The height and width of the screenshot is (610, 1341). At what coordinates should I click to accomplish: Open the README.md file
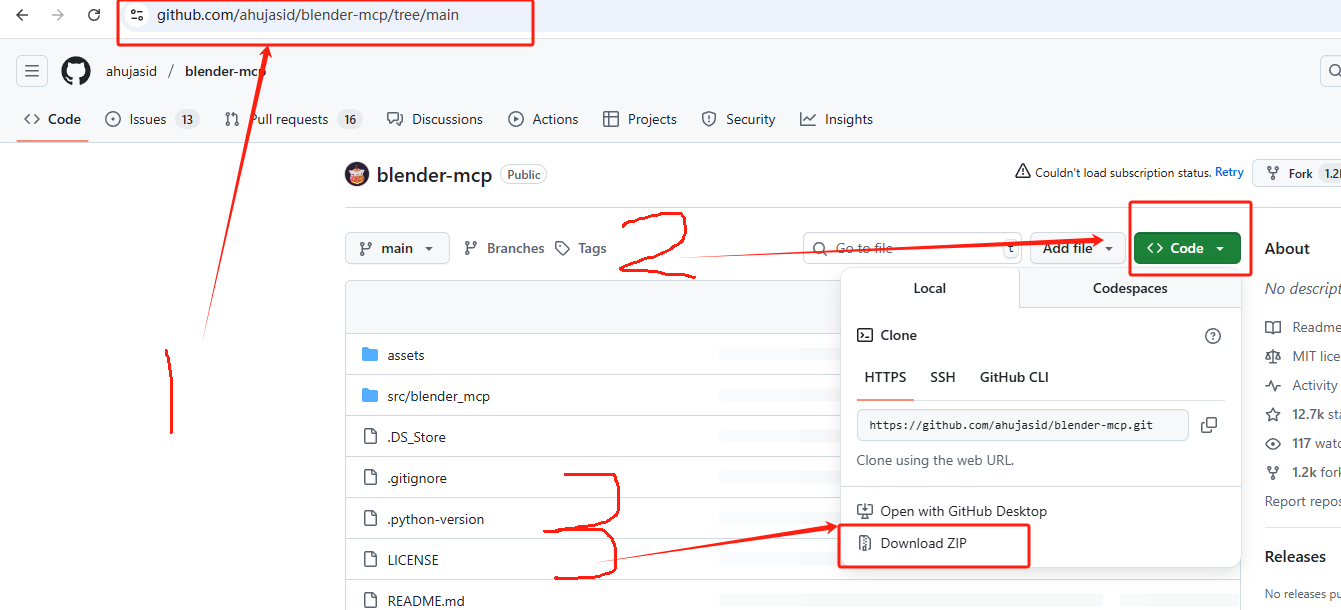pos(426,601)
